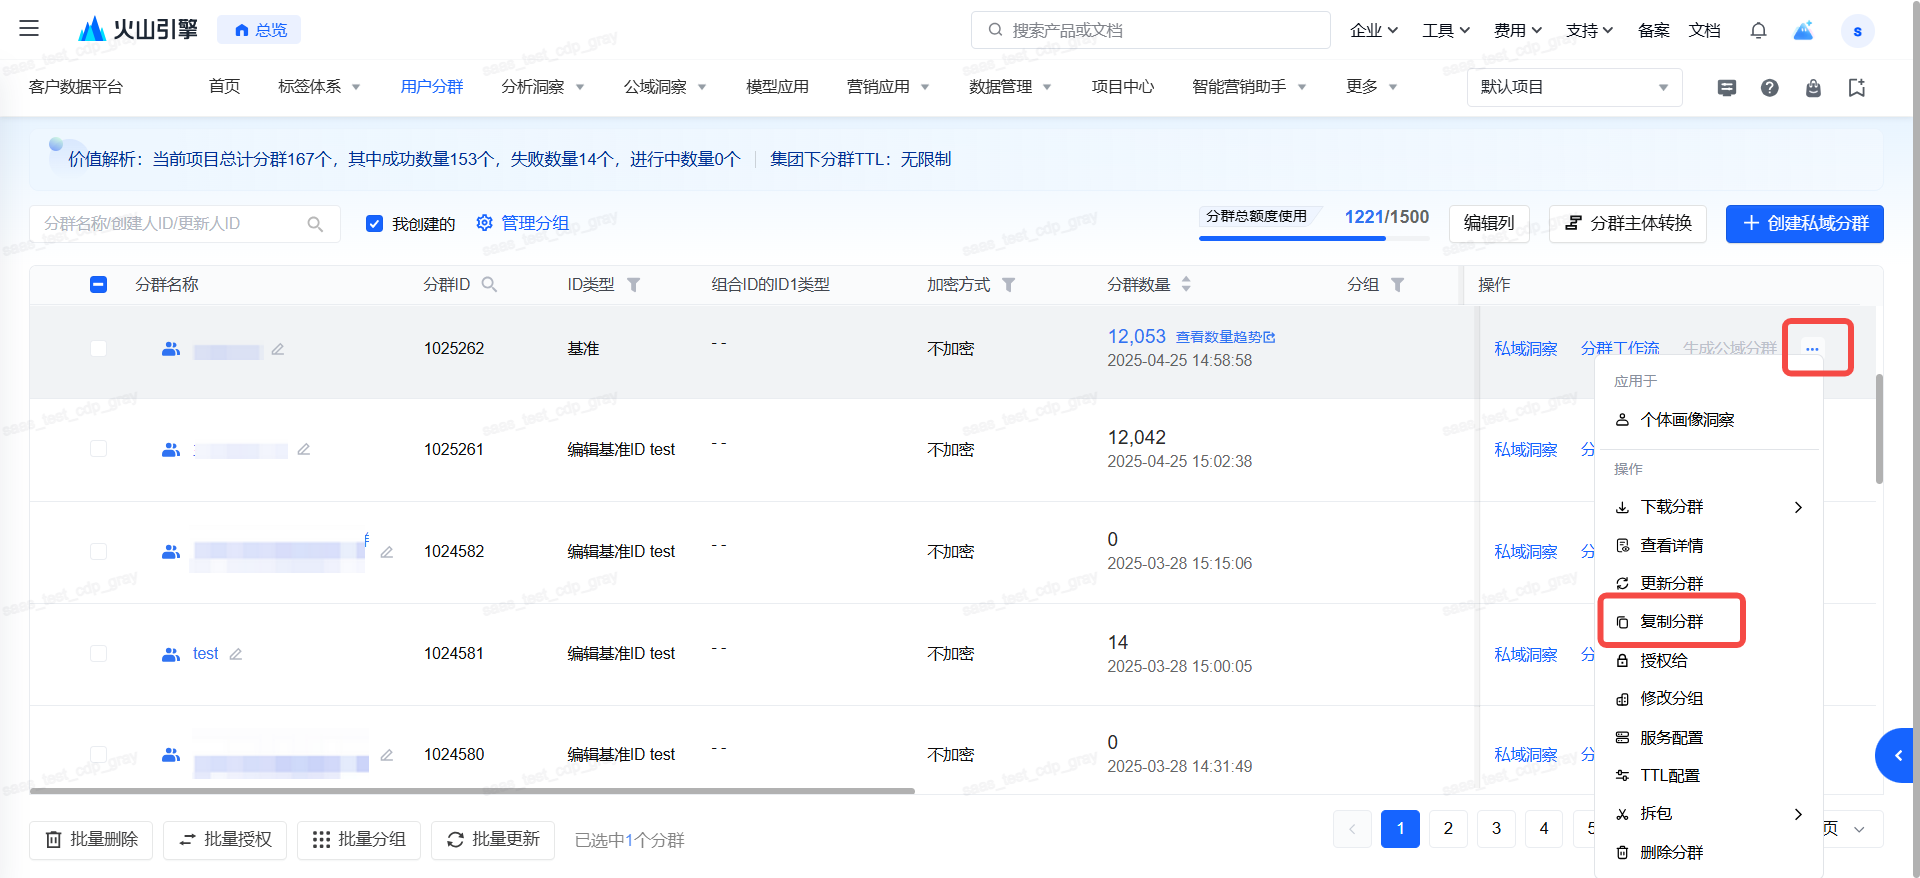Click the search icon beside 分群ID
This screenshot has height=878, width=1920.
click(x=489, y=285)
